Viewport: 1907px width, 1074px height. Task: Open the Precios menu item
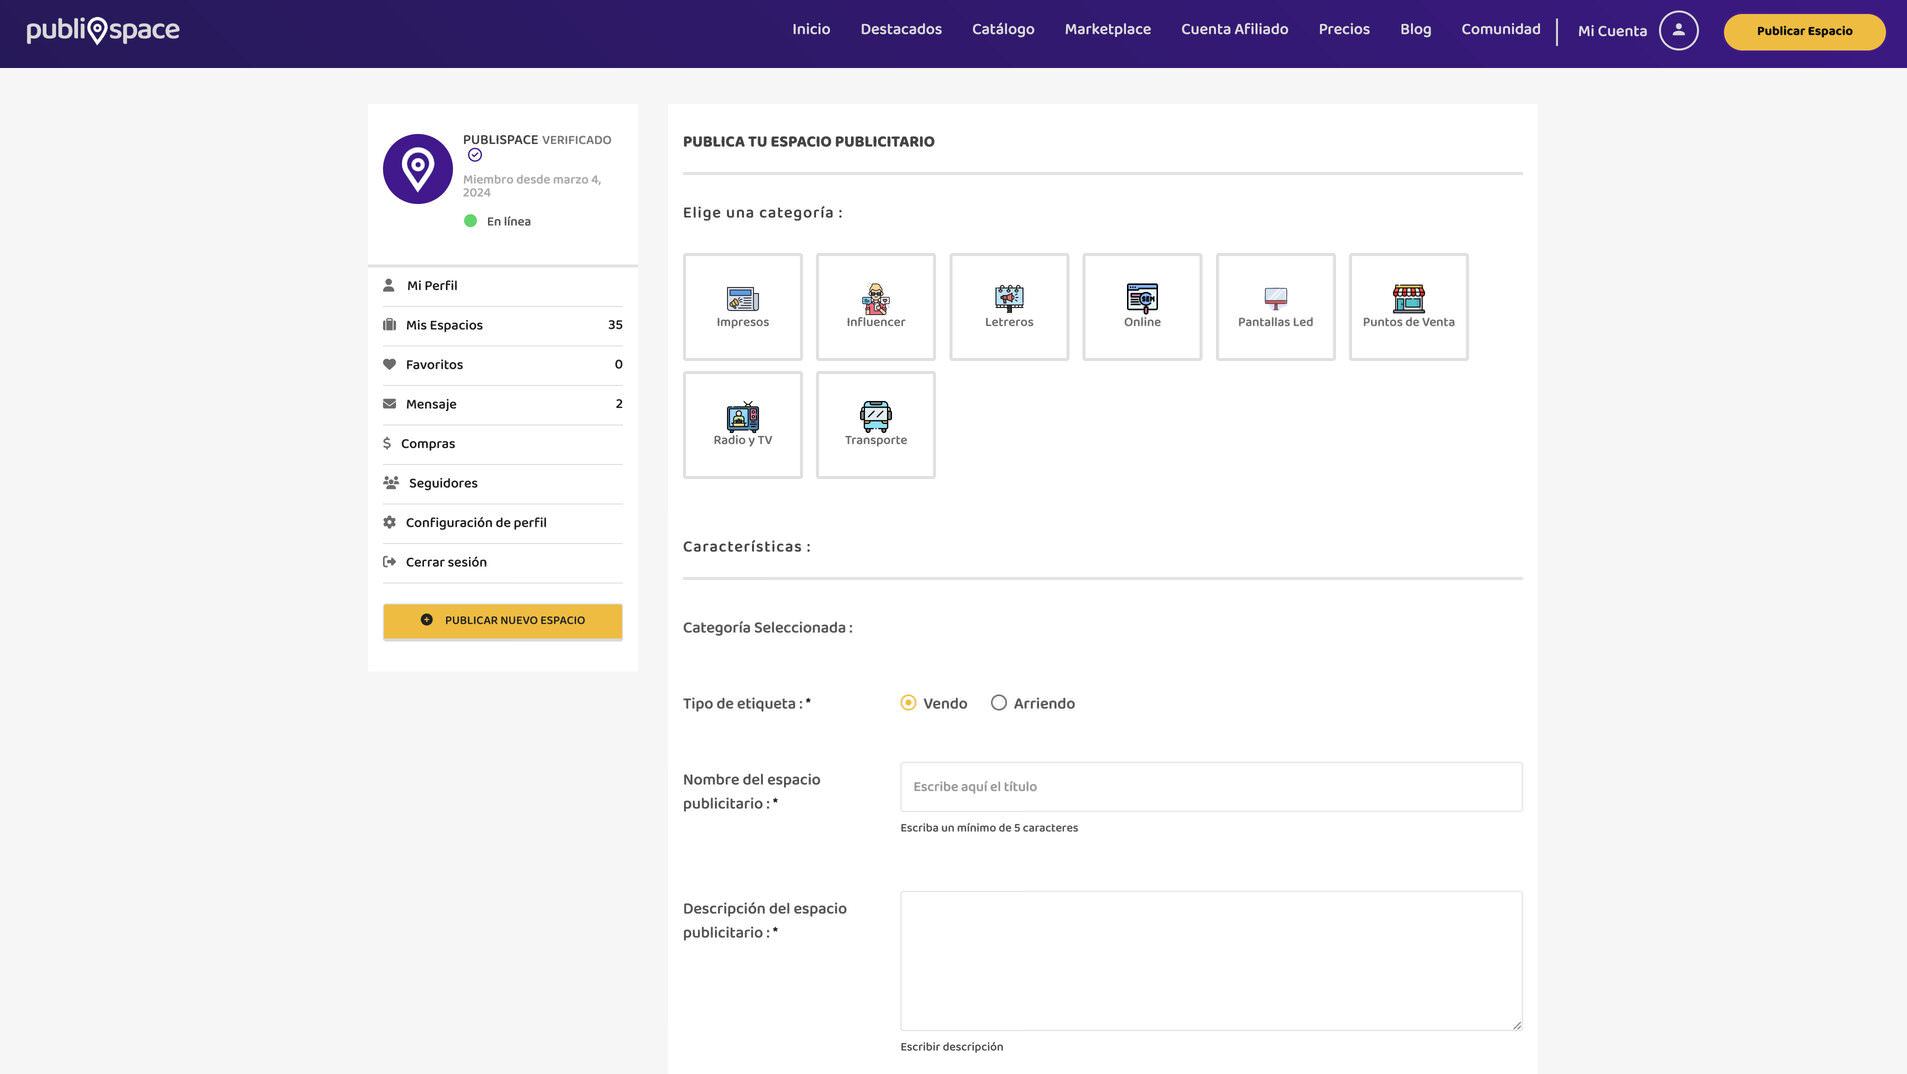click(1344, 29)
